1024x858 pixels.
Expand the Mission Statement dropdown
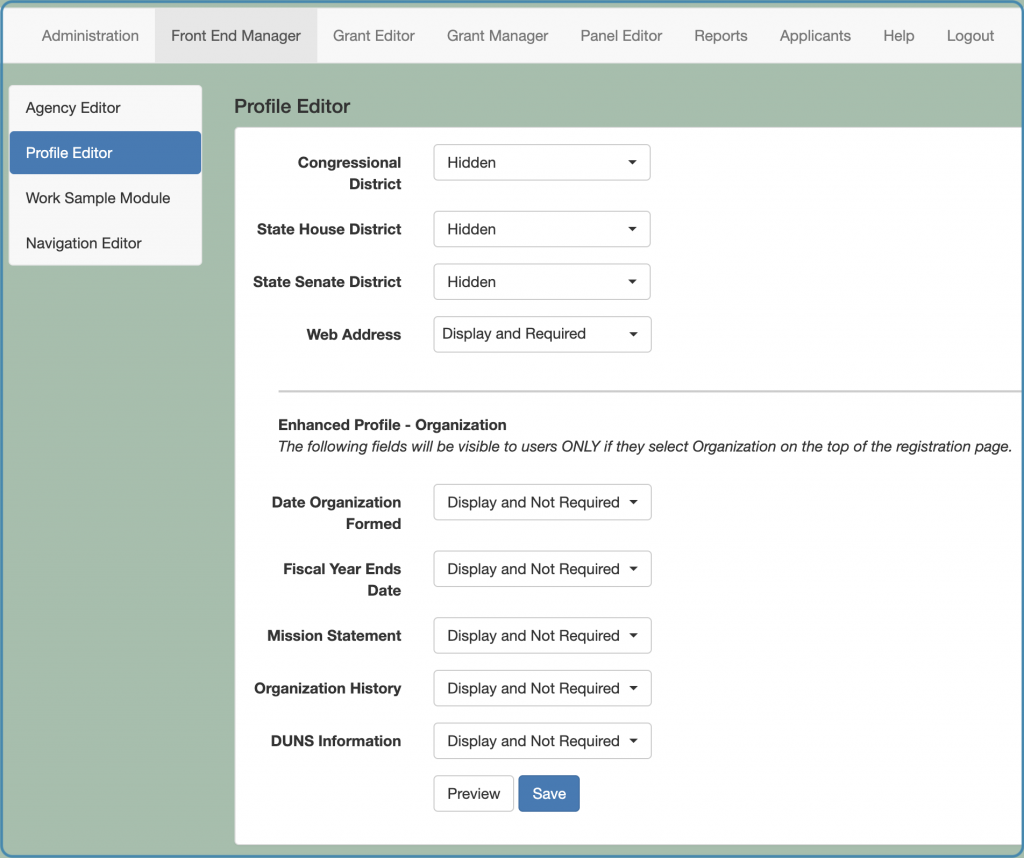point(541,635)
